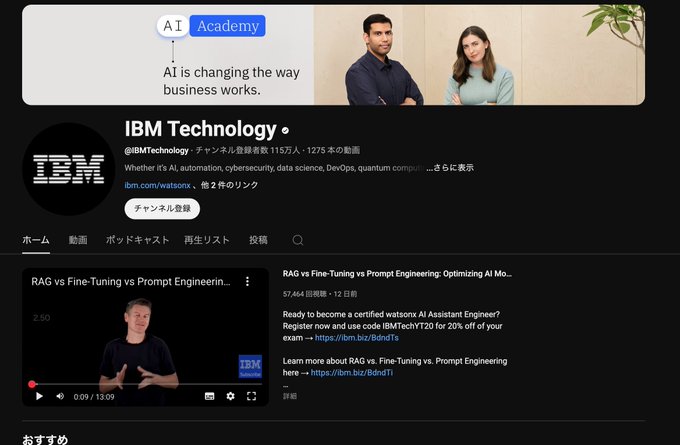Click the verified badge next to channel name
The height and width of the screenshot is (445, 680).
285,130
